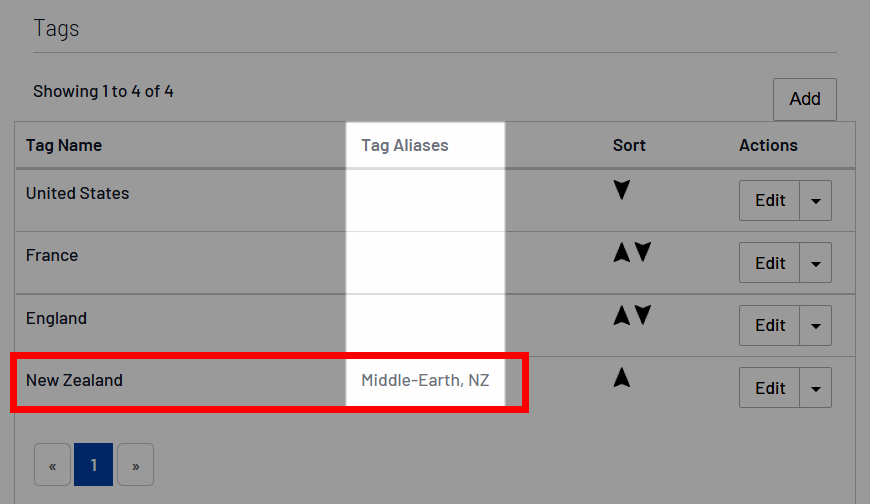Screen dimensions: 870x504
Task: Expand England row actions dropdown
Action: click(x=816, y=326)
